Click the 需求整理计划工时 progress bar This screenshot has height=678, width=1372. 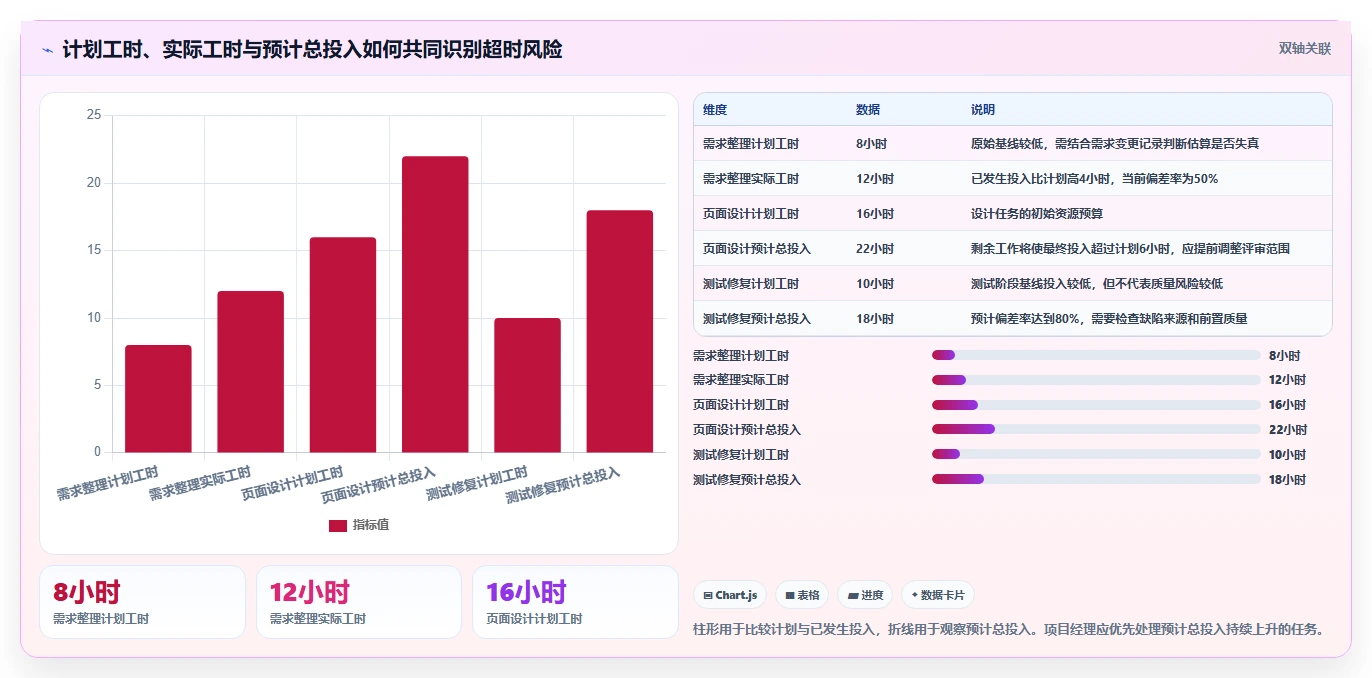[1096, 355]
